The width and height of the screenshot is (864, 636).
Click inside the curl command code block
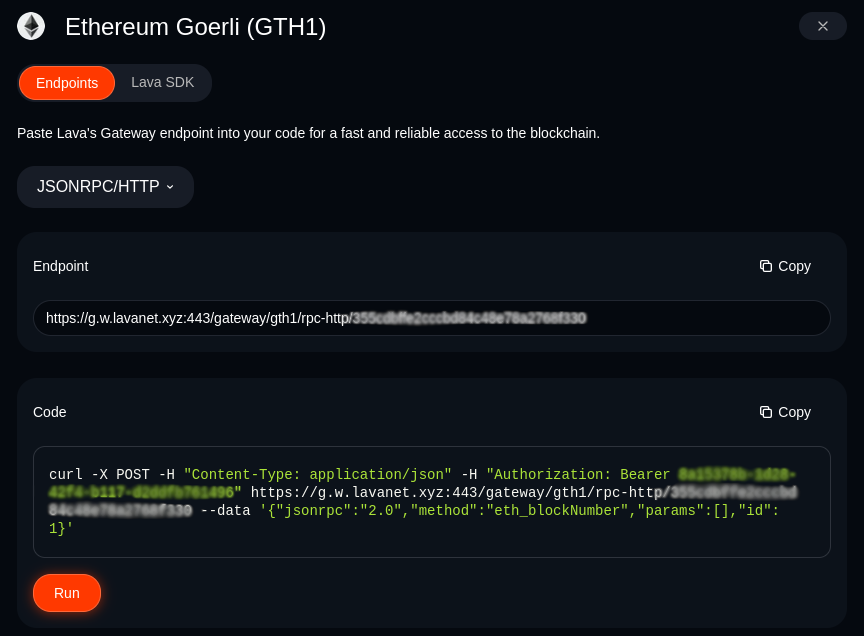point(432,501)
